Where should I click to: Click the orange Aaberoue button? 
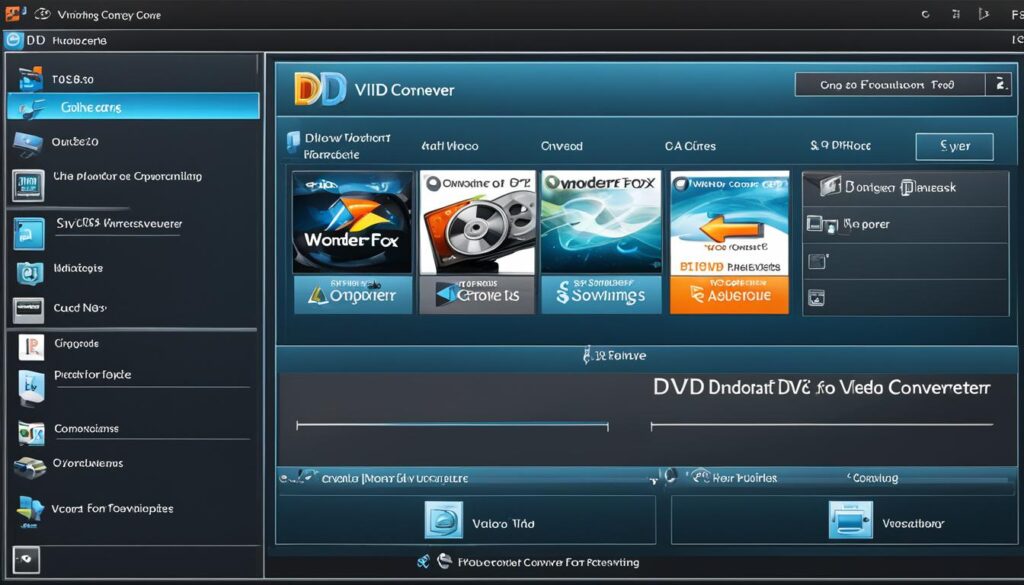click(x=729, y=295)
